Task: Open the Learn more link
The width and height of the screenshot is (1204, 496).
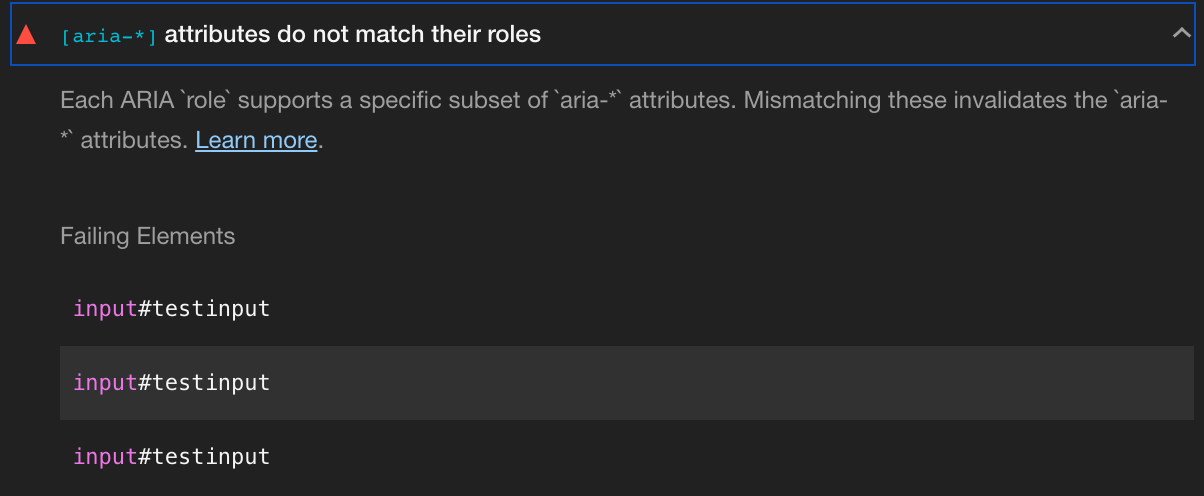Action: tap(256, 140)
